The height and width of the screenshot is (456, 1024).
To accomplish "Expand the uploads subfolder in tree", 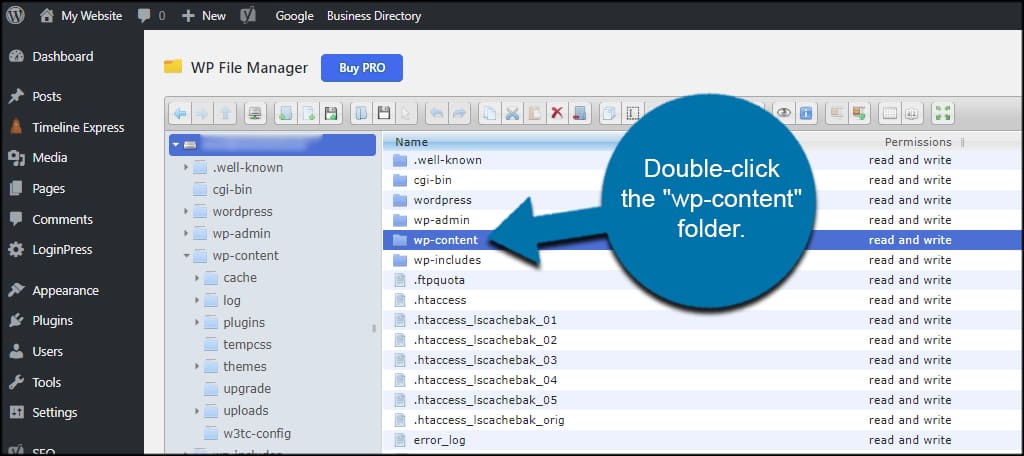I will pos(197,411).
